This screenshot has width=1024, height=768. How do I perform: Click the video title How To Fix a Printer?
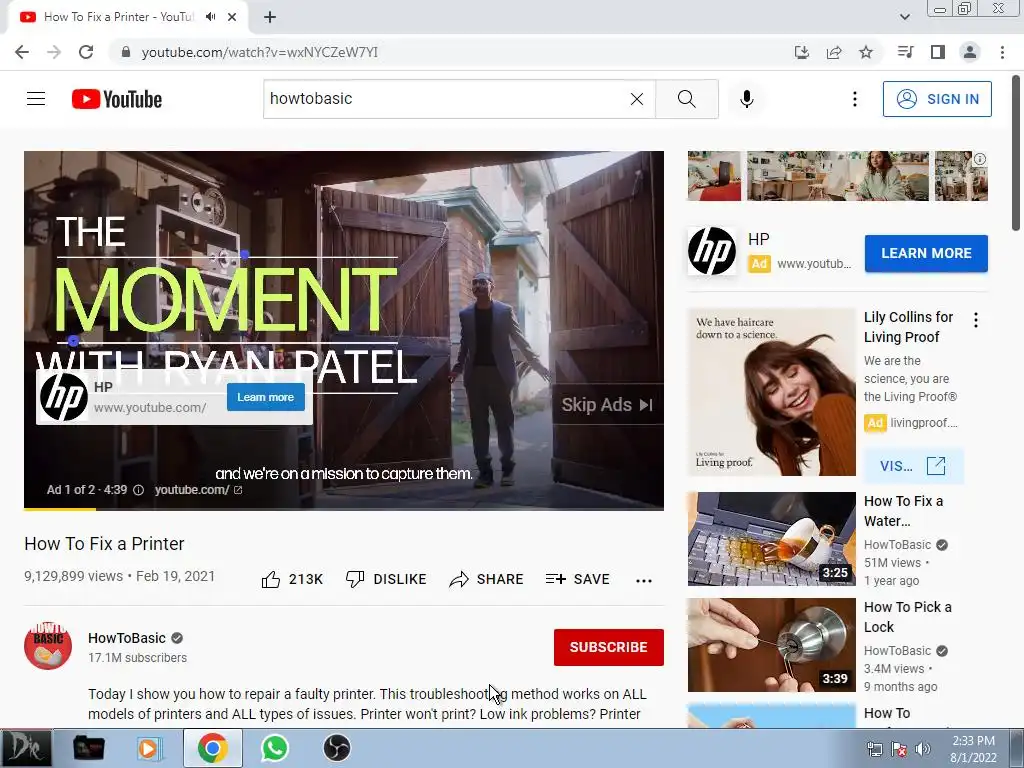[104, 544]
